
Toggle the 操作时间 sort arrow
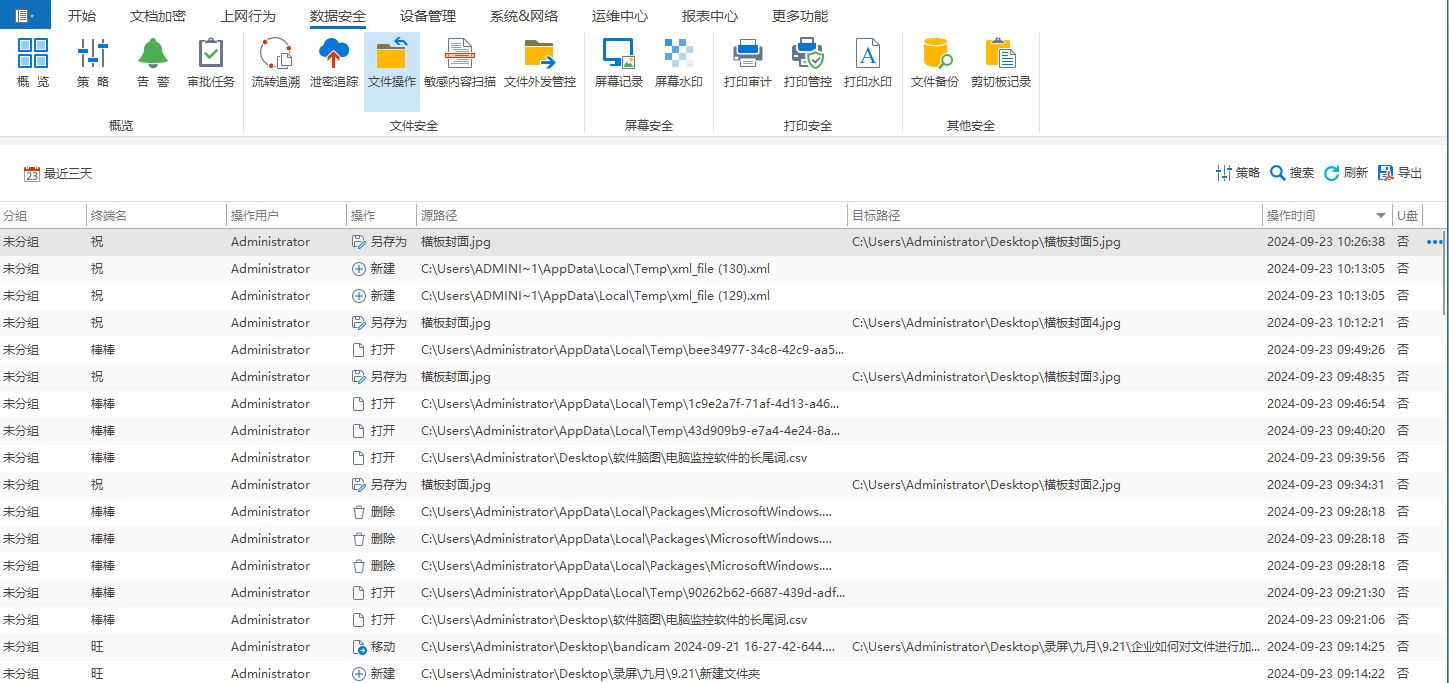coord(1381,215)
